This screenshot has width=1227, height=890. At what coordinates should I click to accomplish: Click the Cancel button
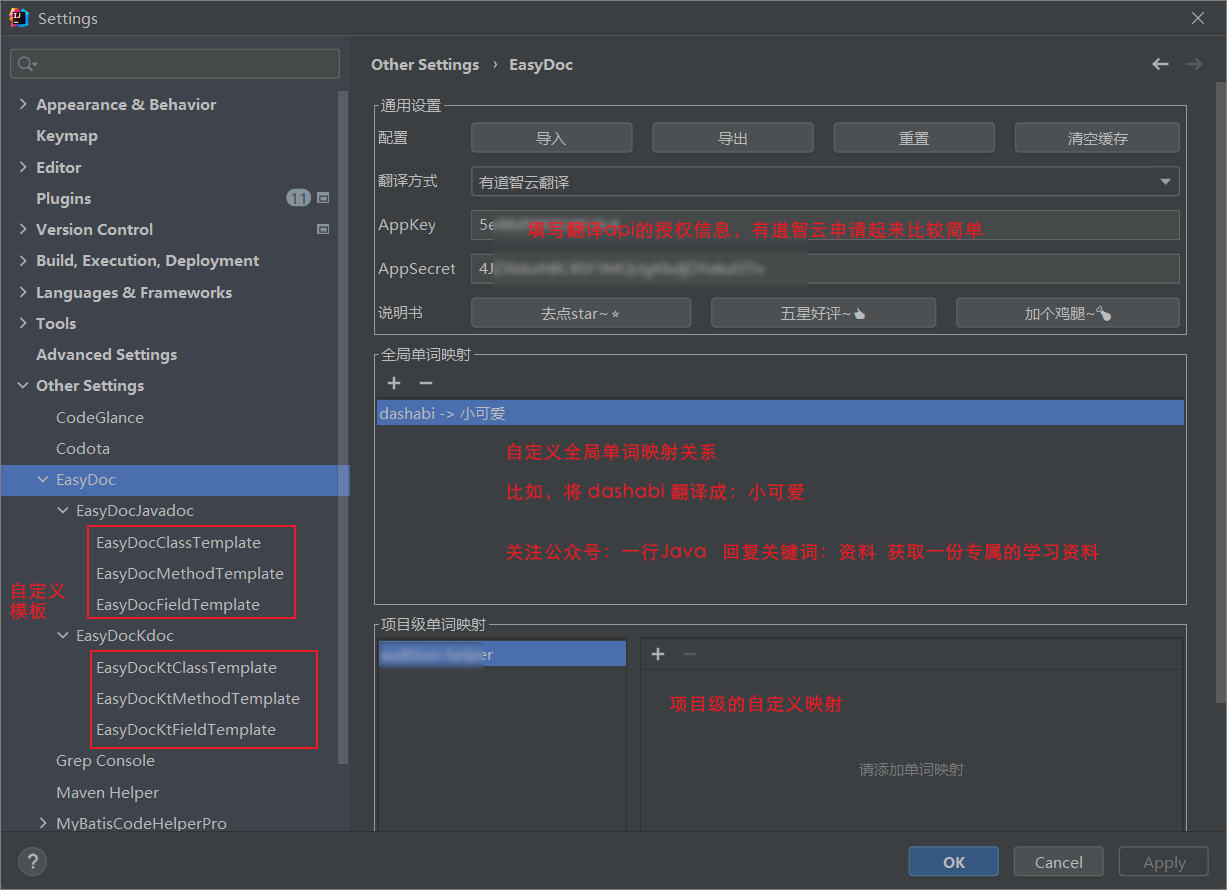(x=1058, y=862)
